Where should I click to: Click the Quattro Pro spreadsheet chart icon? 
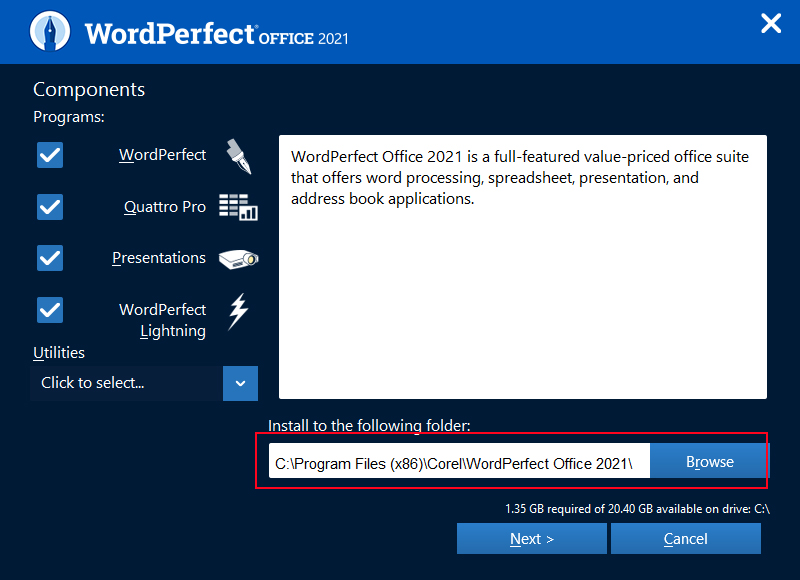pos(238,207)
